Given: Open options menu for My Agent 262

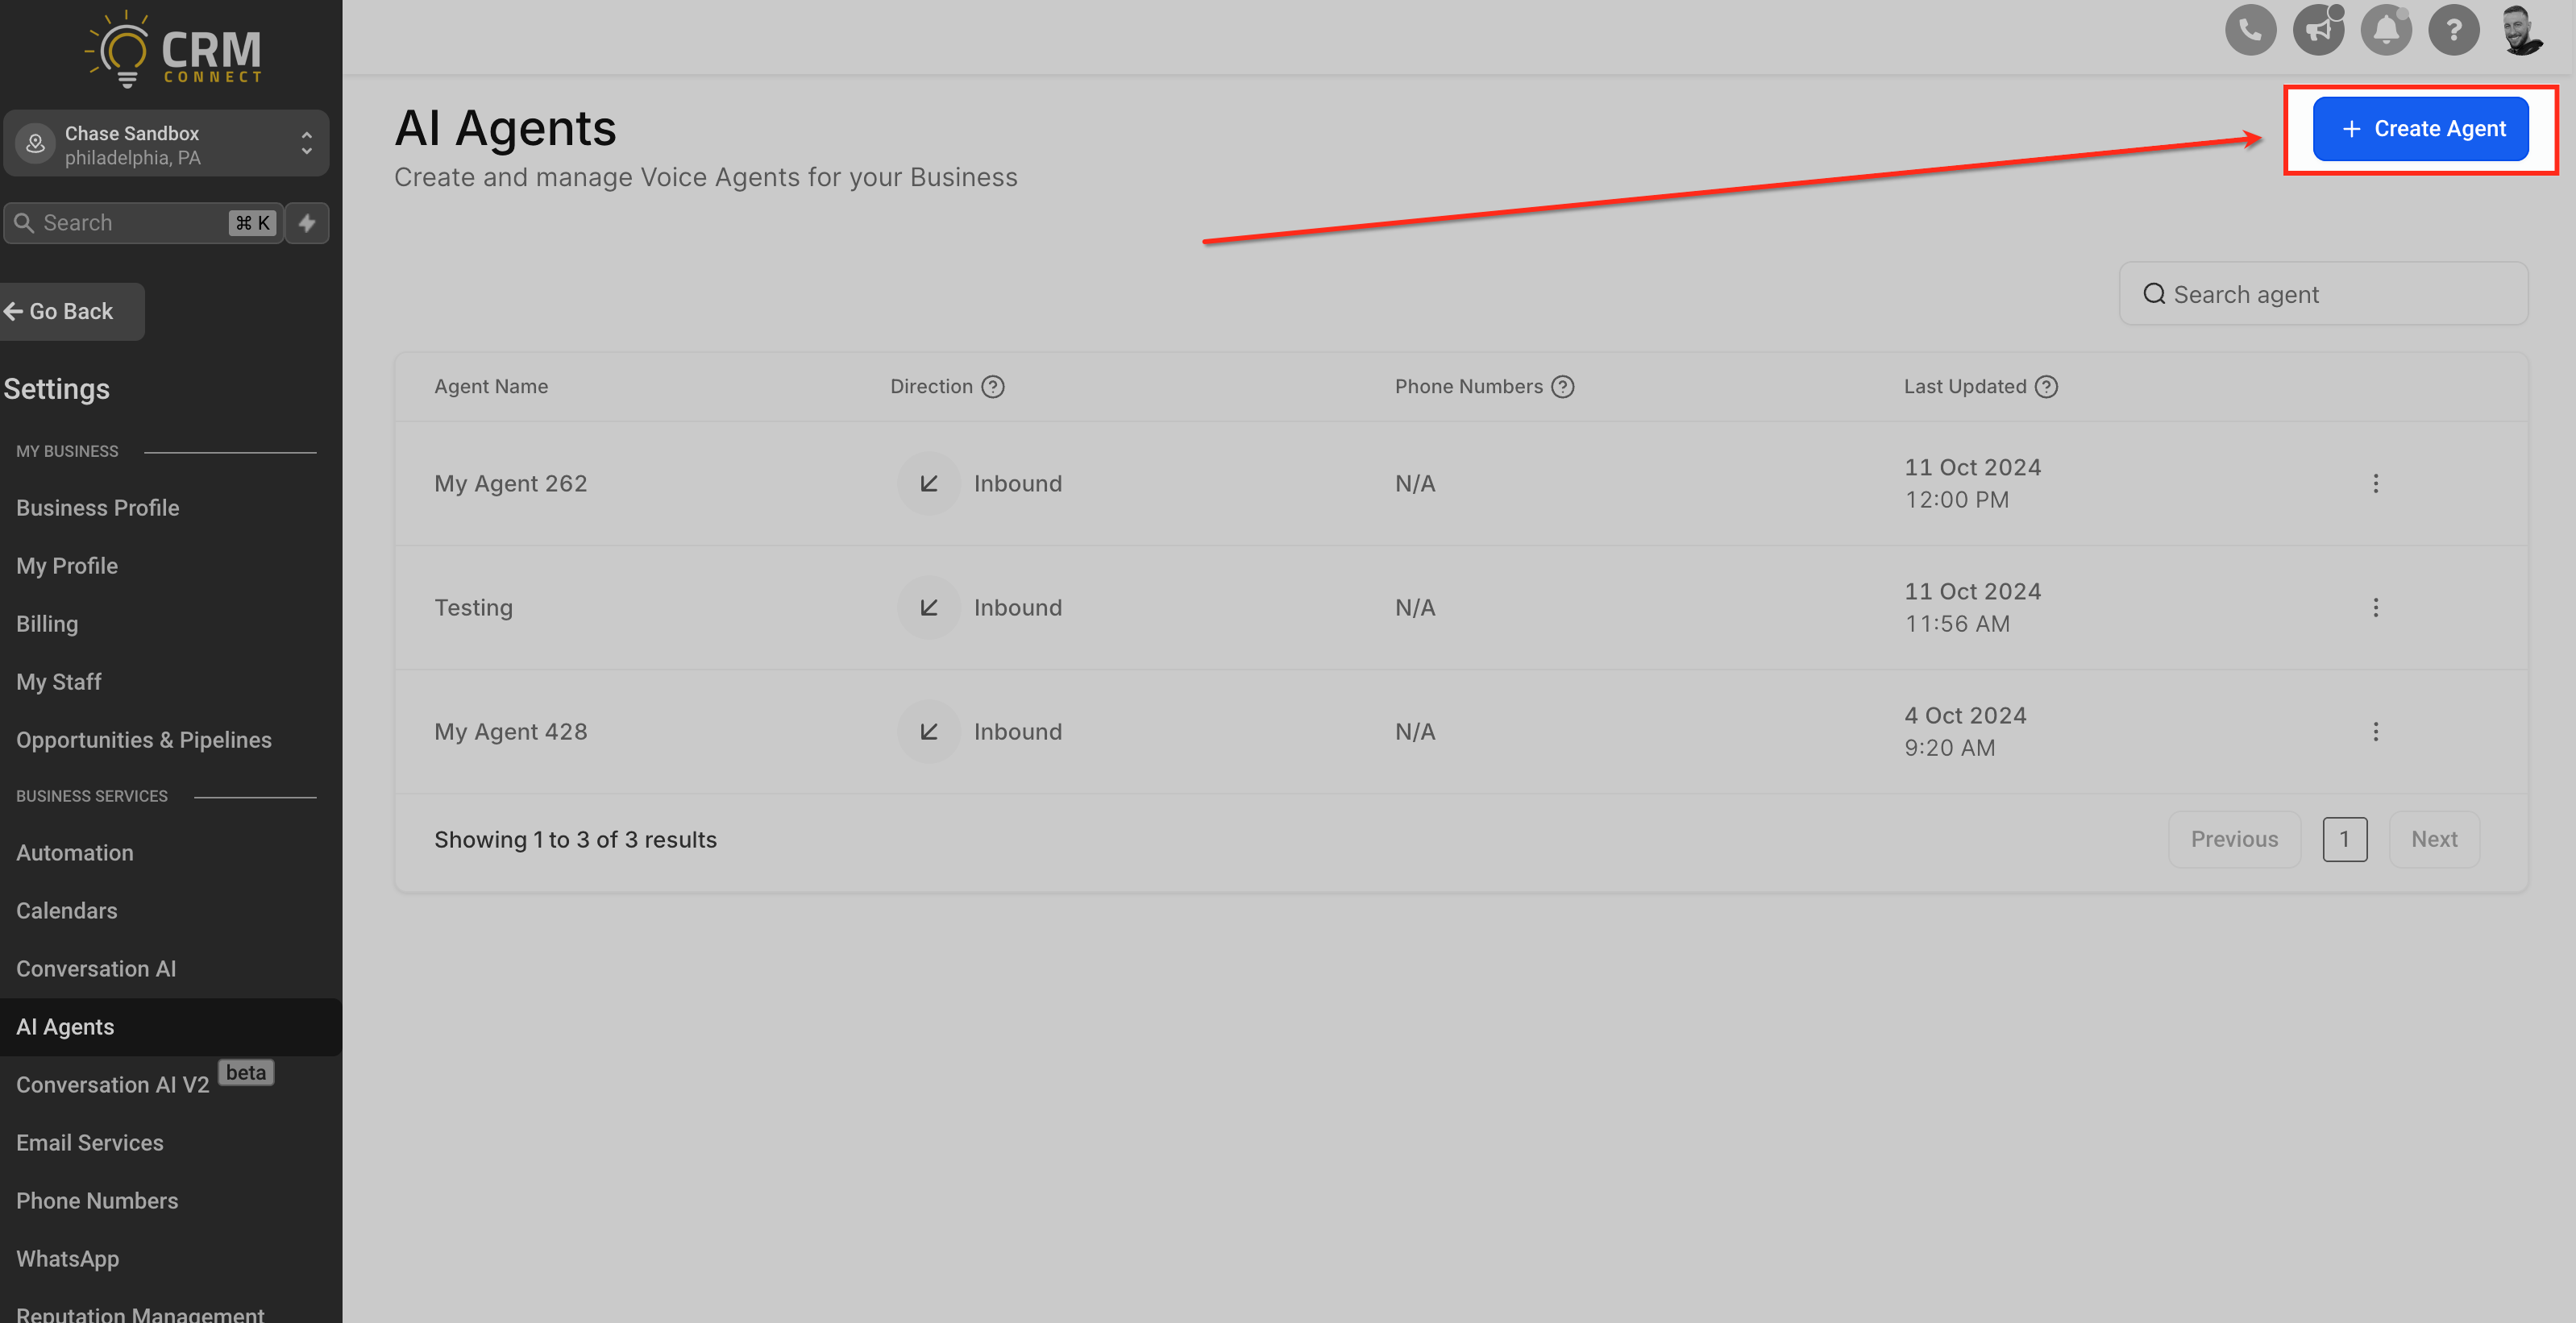Looking at the screenshot, I should (x=2375, y=484).
